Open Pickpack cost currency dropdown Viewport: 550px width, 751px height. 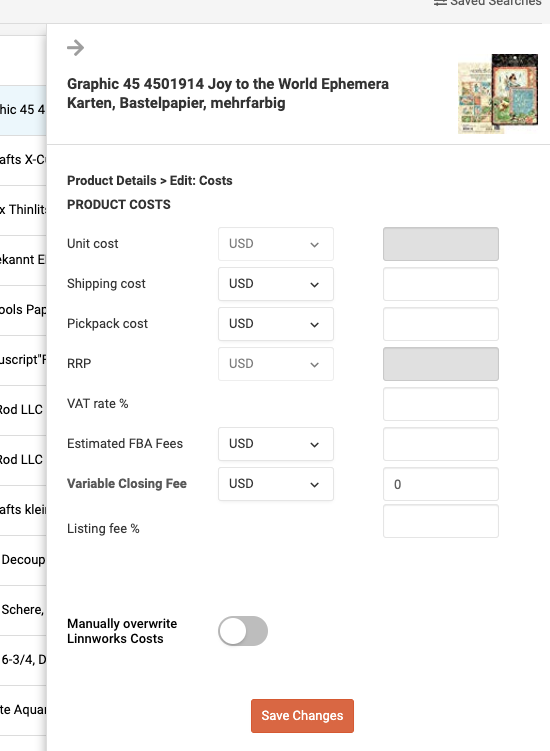coord(276,324)
